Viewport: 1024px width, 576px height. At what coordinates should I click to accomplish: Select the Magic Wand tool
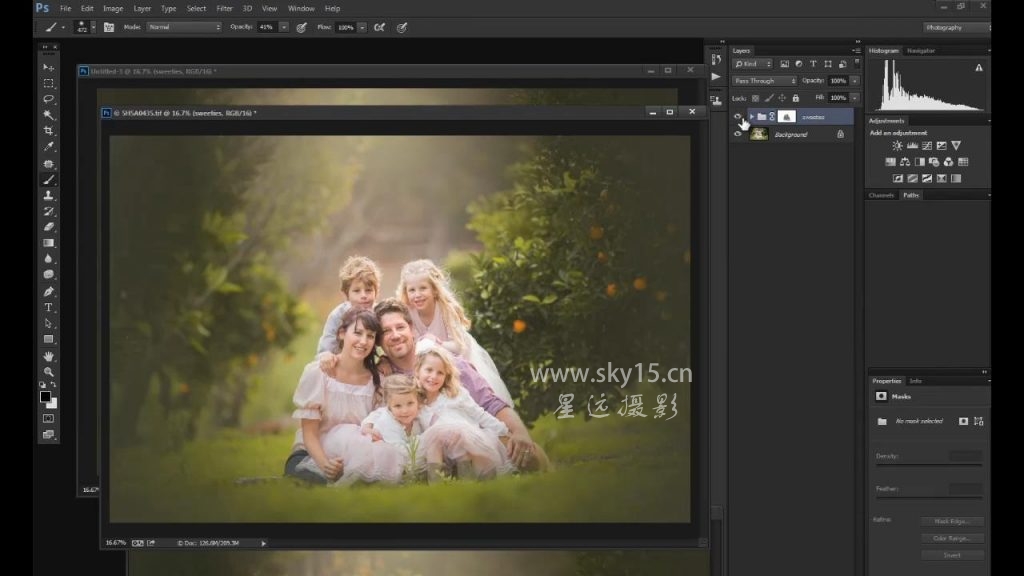pyautogui.click(x=48, y=115)
